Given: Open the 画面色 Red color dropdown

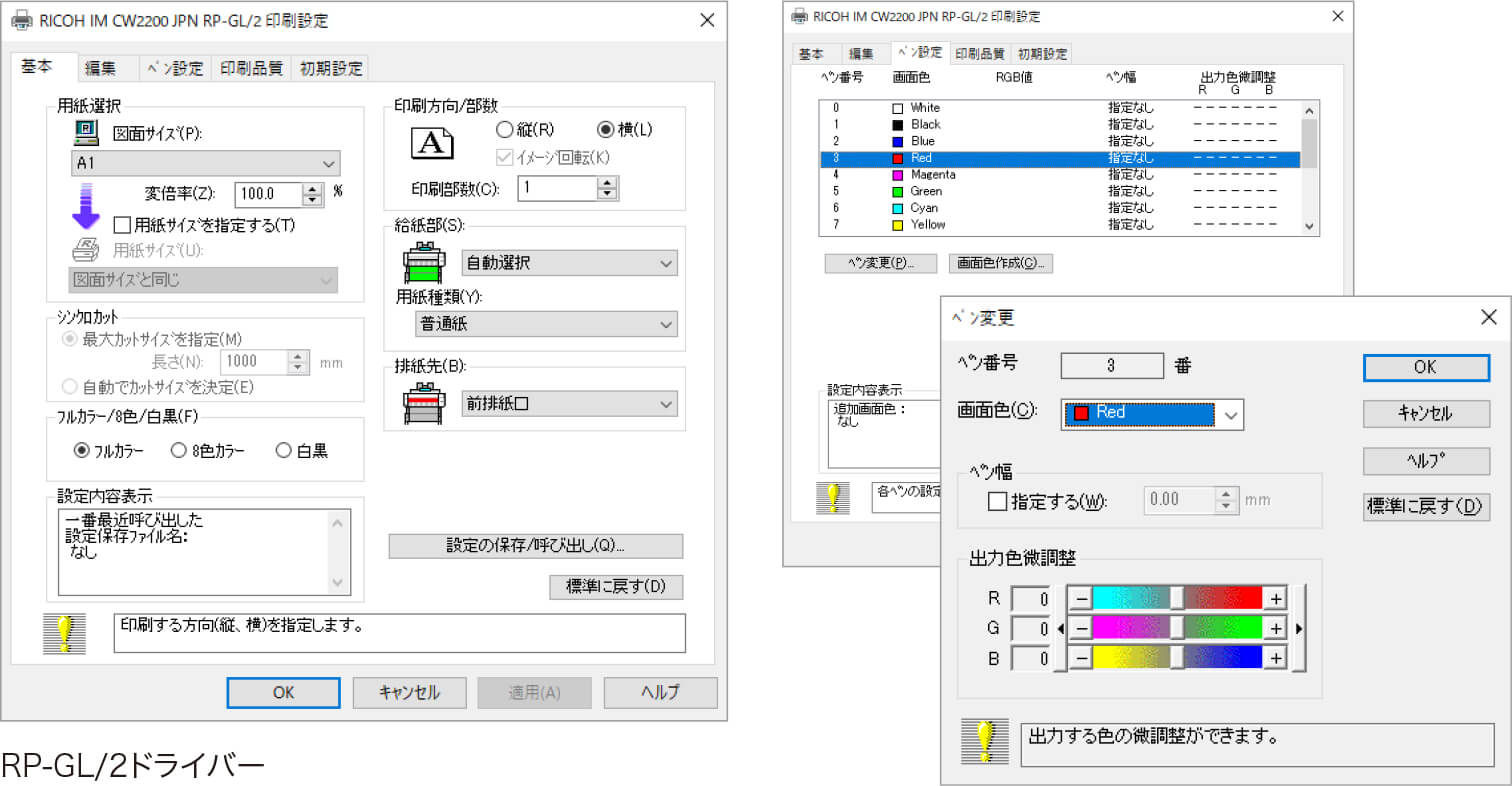Looking at the screenshot, I should pyautogui.click(x=1151, y=415).
